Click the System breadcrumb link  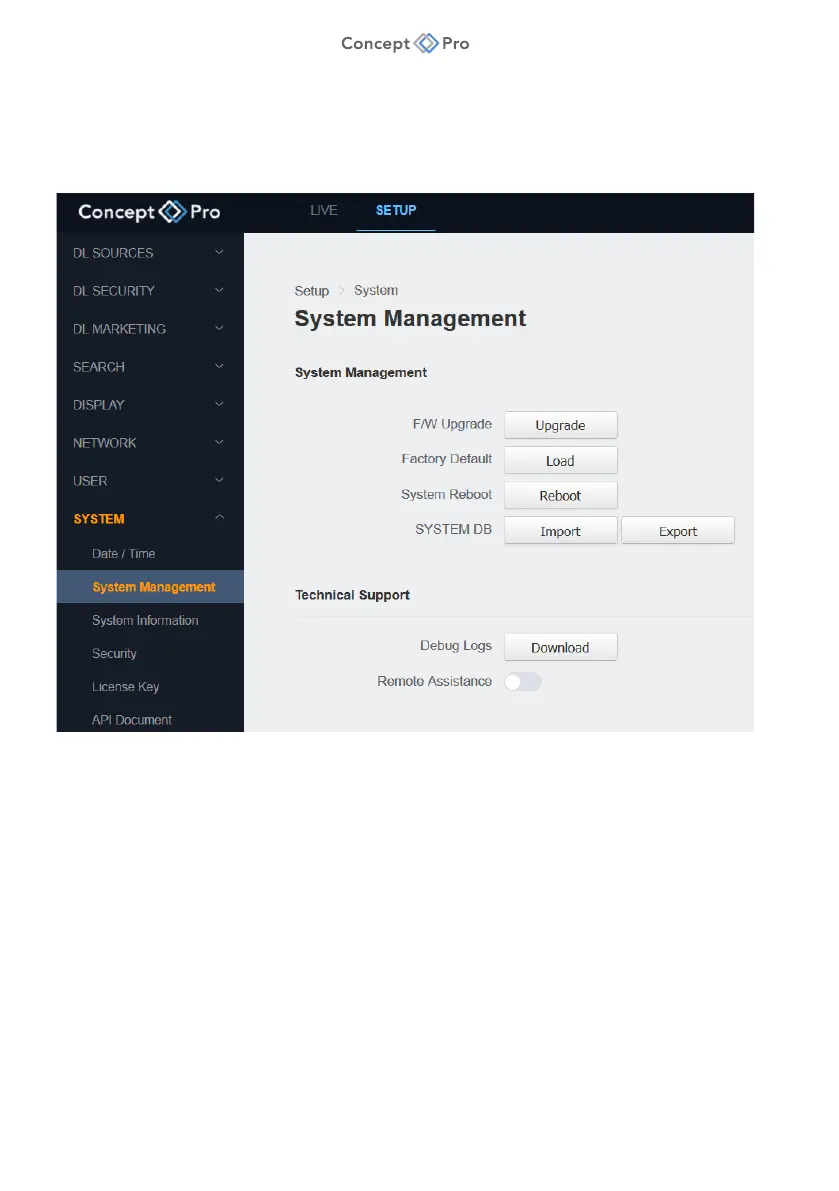[376, 290]
